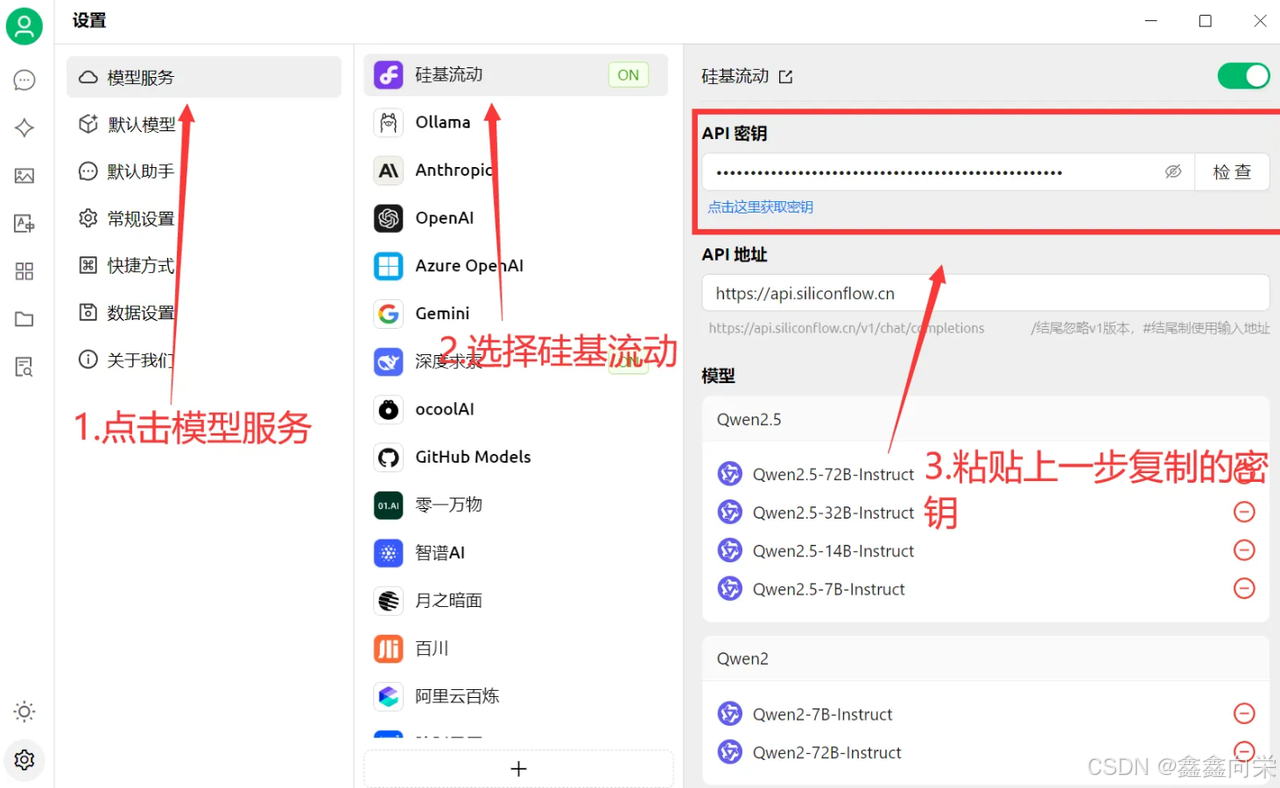Open 默认模型 settings

204,124
